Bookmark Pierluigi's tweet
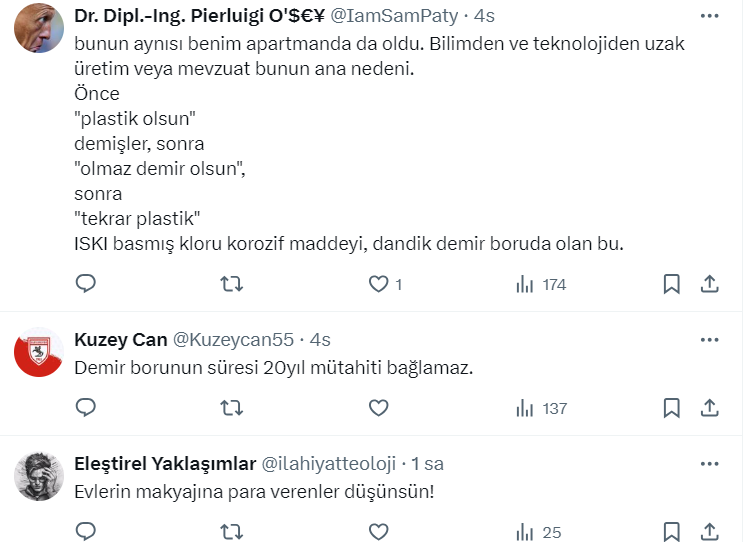744x542 pixels. [672, 284]
